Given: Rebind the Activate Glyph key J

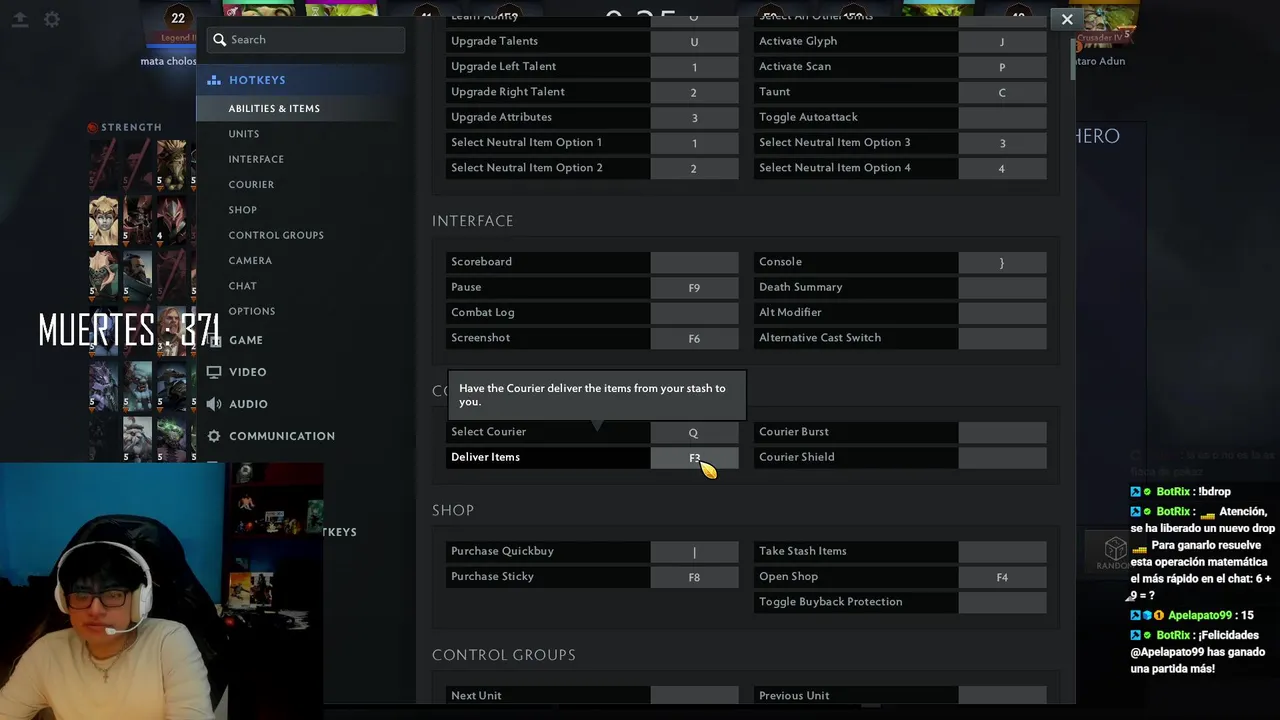Looking at the screenshot, I should [x=1002, y=42].
